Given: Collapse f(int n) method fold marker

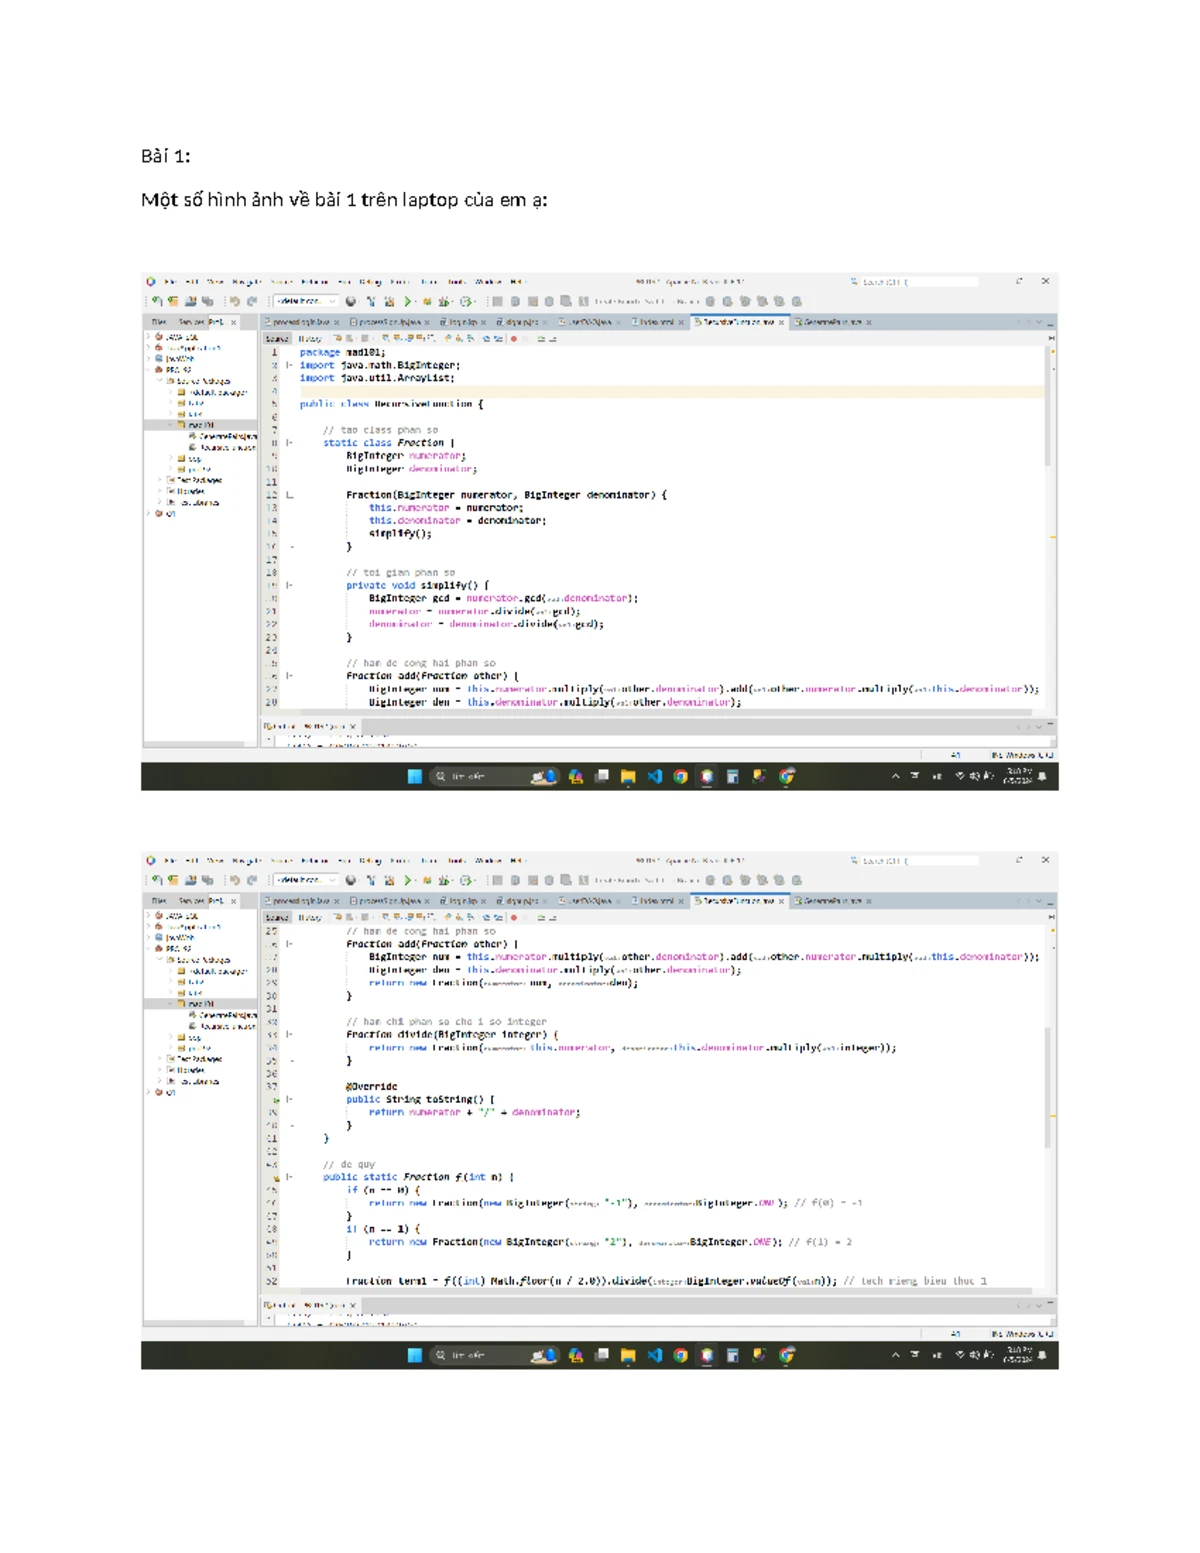Looking at the screenshot, I should pos(290,1177).
